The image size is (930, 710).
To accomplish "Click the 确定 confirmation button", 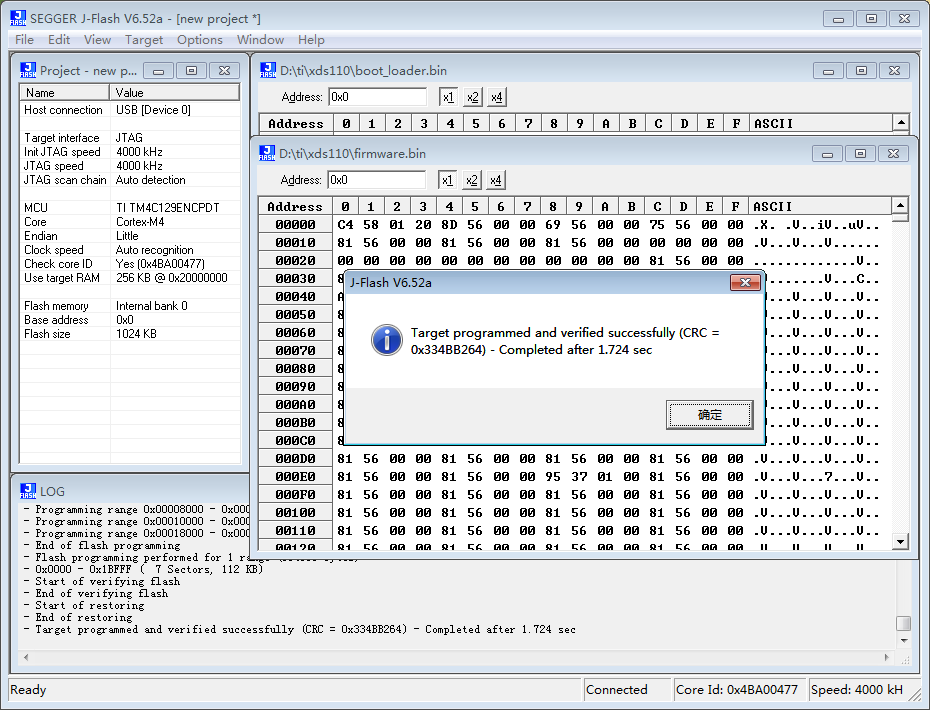I will click(x=709, y=415).
